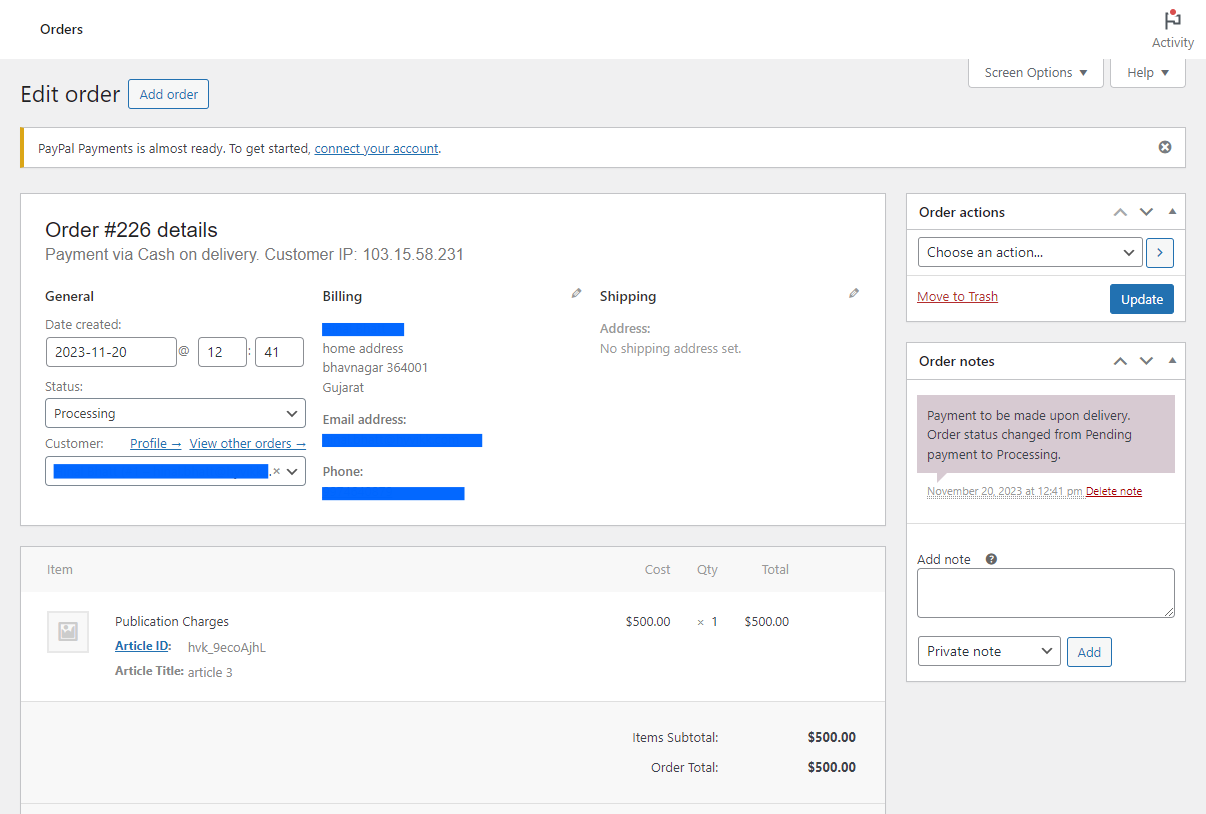Open the Choose an action dropdown
The height and width of the screenshot is (814, 1206).
(x=1029, y=252)
